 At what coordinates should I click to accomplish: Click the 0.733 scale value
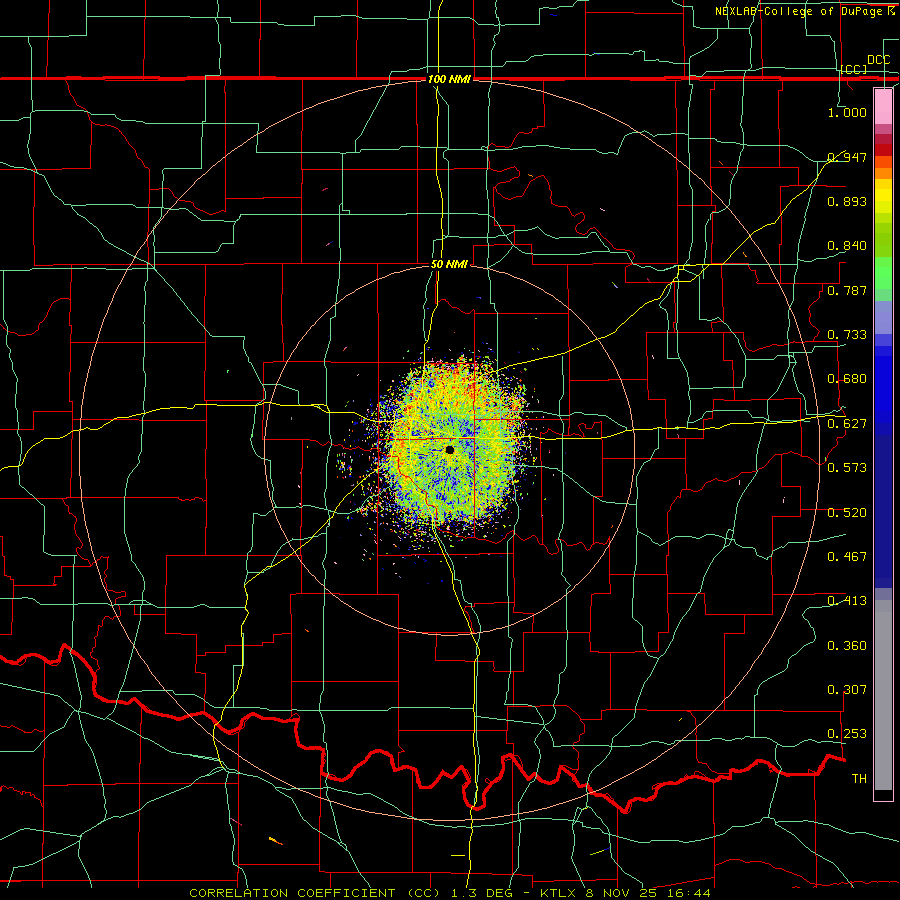[x=847, y=335]
